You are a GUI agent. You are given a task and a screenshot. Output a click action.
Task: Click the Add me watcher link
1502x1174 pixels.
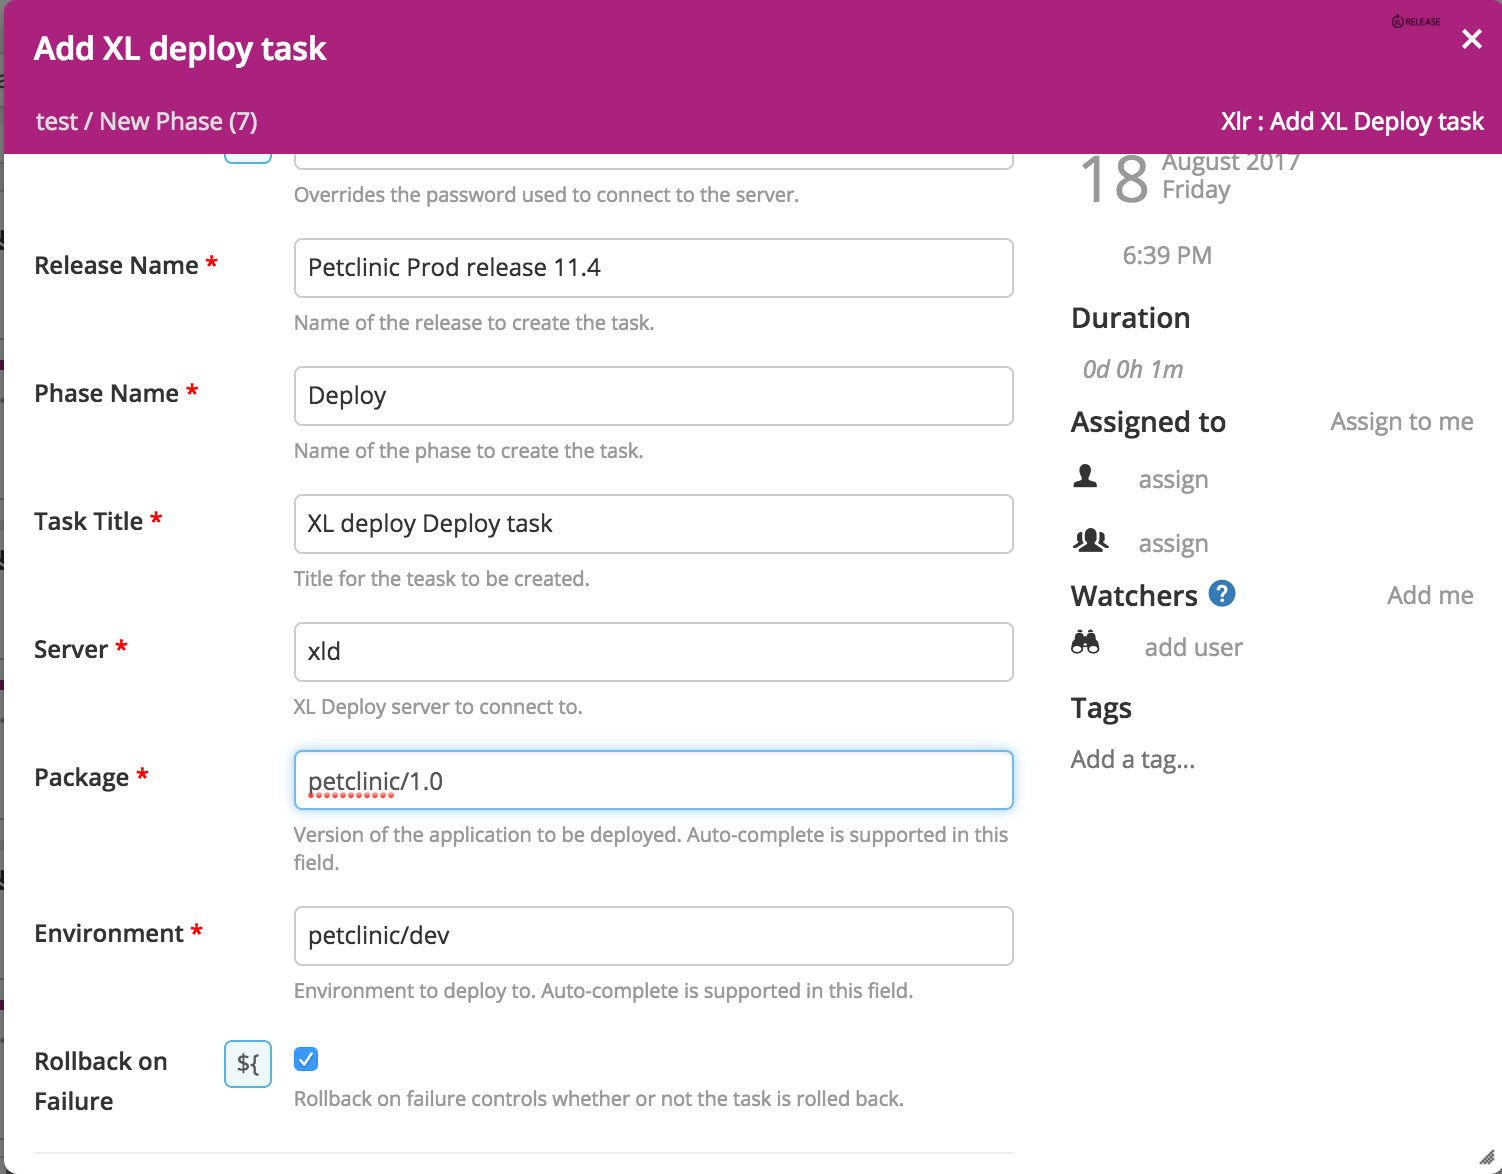click(x=1430, y=595)
